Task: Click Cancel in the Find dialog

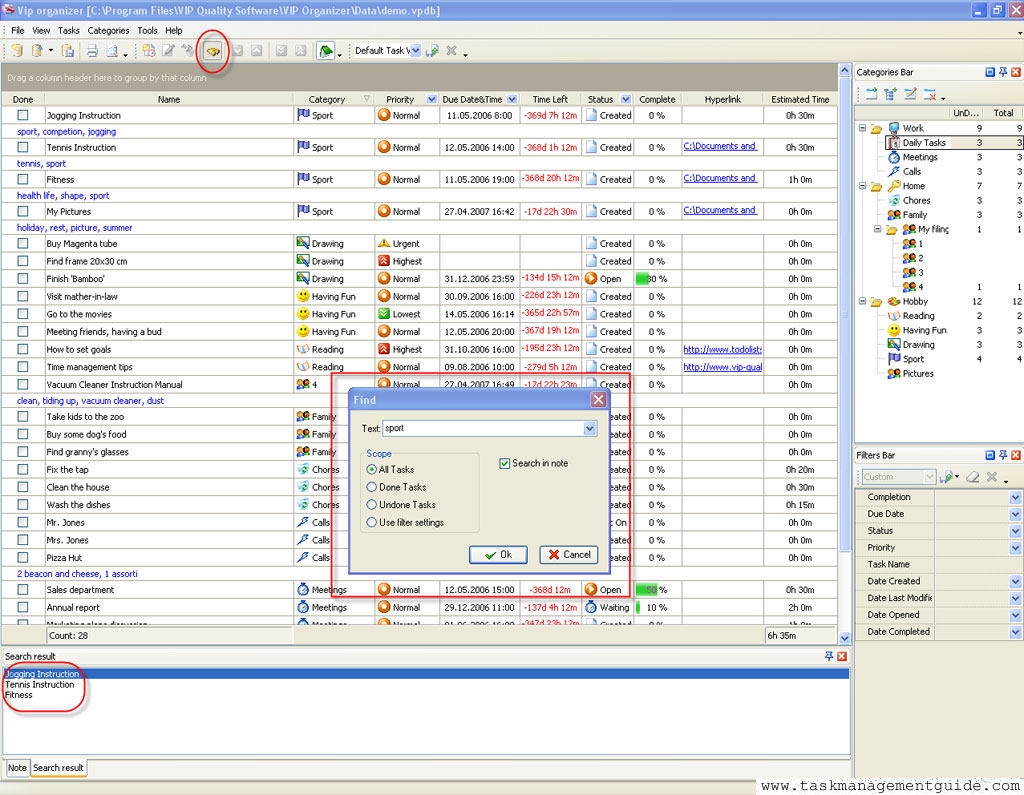Action: [x=569, y=555]
